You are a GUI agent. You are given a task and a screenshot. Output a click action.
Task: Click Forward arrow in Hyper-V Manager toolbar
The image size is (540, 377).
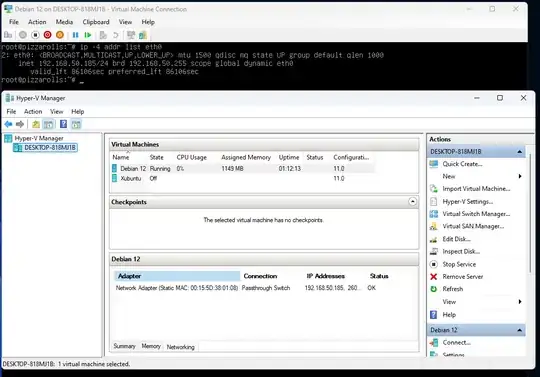20,124
